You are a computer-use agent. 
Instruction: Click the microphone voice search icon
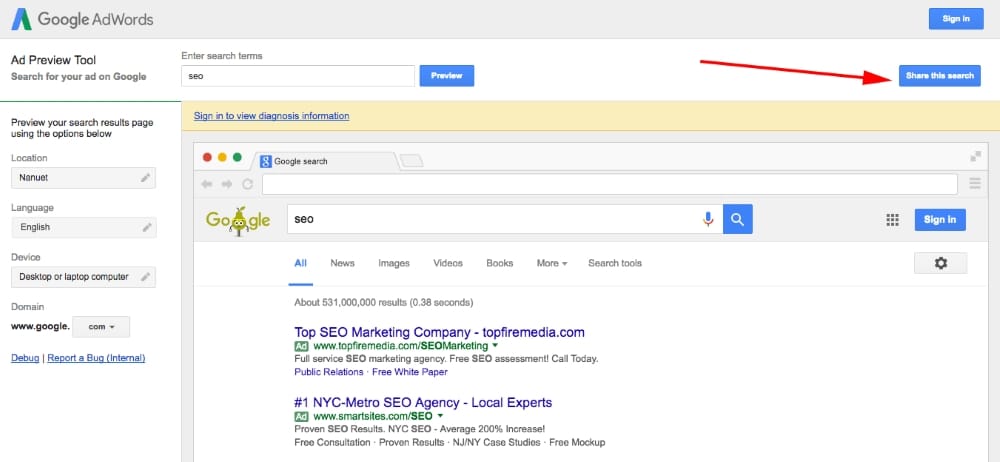point(708,219)
